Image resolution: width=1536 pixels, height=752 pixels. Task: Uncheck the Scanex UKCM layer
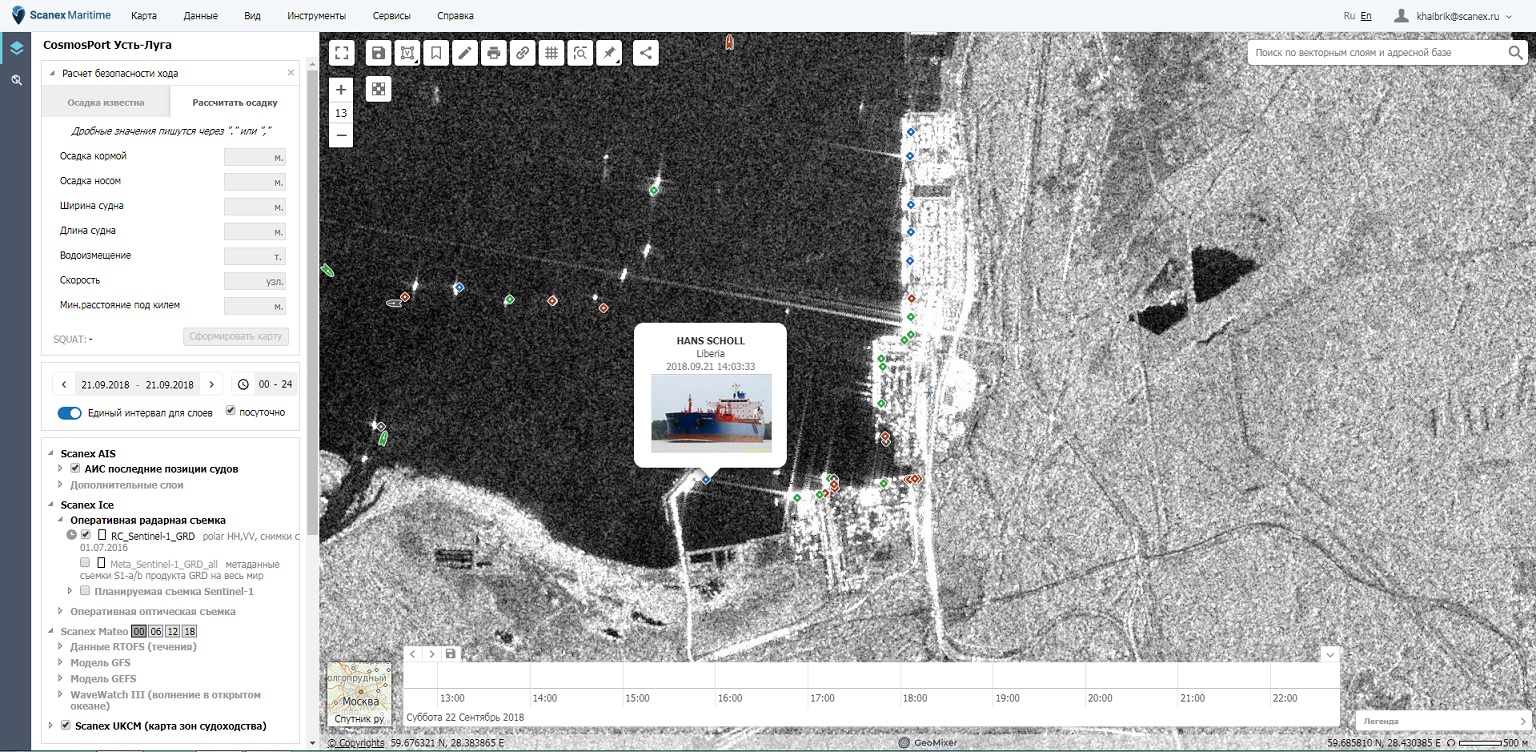pos(65,725)
